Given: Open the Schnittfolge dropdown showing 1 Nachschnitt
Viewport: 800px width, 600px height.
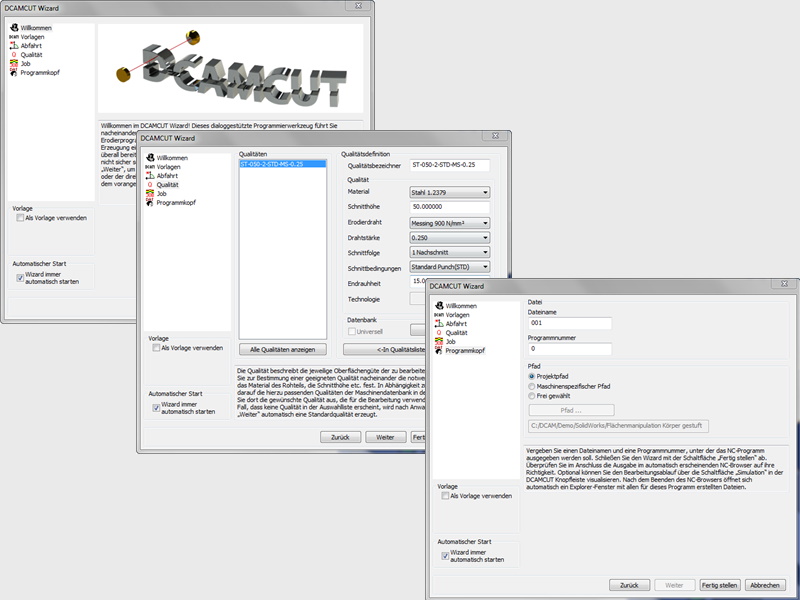Looking at the screenshot, I should (449, 252).
